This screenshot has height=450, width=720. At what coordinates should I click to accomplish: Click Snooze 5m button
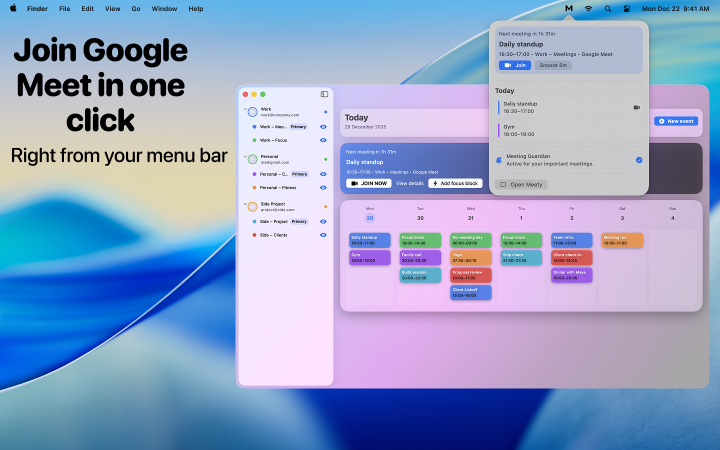coord(553,65)
